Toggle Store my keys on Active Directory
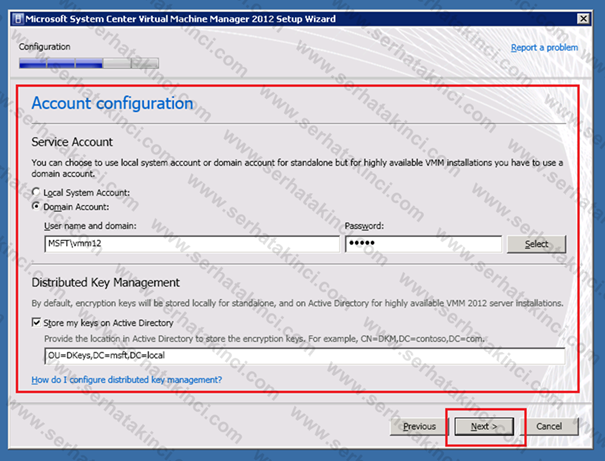Screen dimensions: 605x461 point(36,322)
